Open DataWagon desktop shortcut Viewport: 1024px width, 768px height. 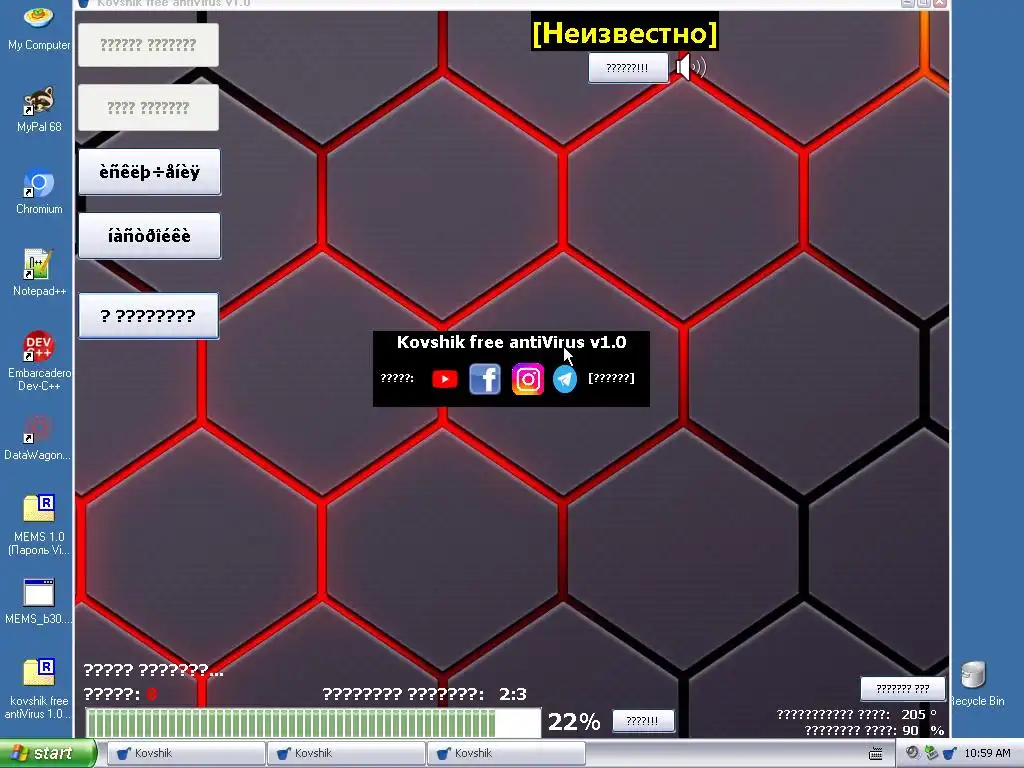pos(39,438)
